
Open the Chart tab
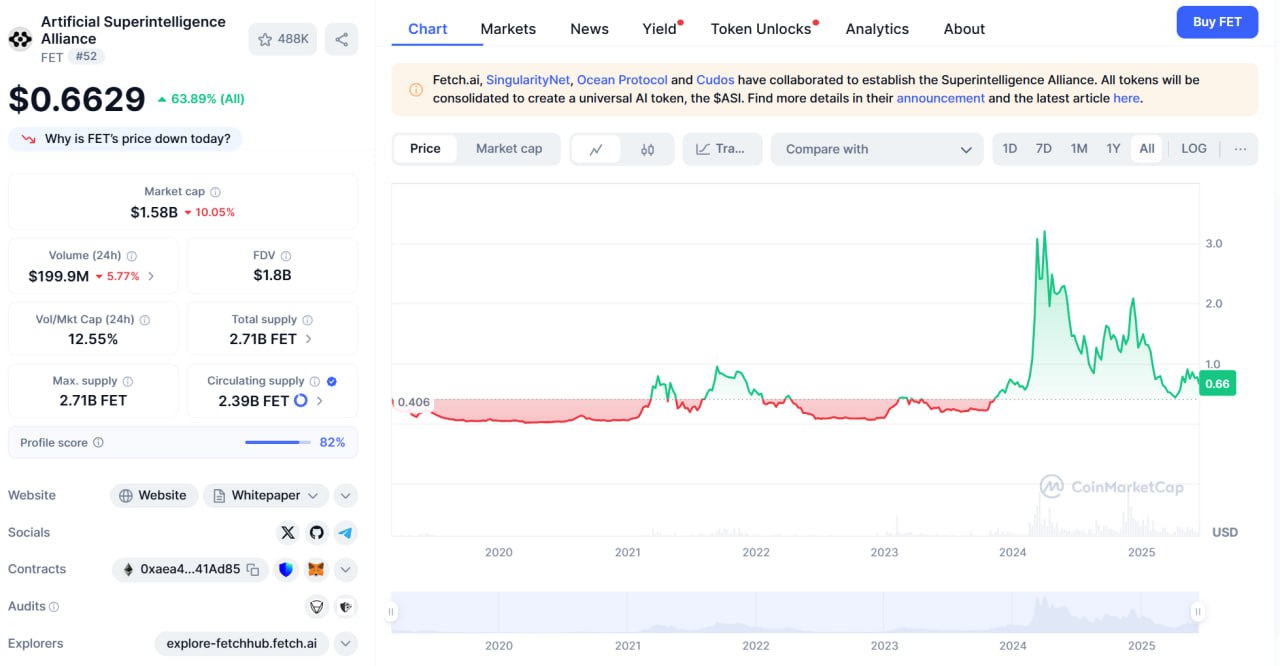click(428, 29)
